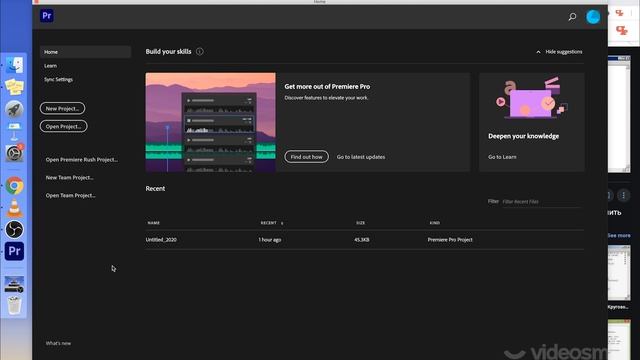The height and width of the screenshot is (360, 640).
Task: Open the What's new link
Action: tap(58, 343)
